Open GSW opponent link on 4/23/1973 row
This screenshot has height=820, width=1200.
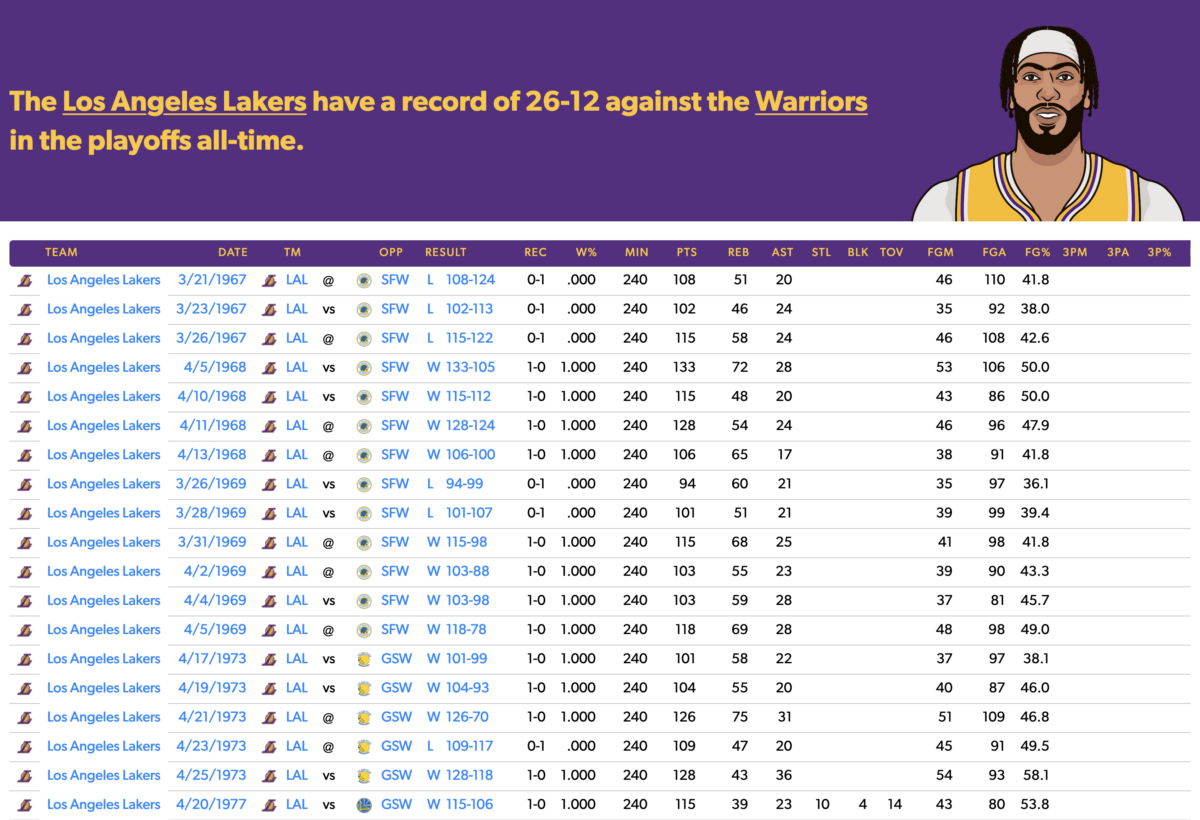(x=397, y=746)
